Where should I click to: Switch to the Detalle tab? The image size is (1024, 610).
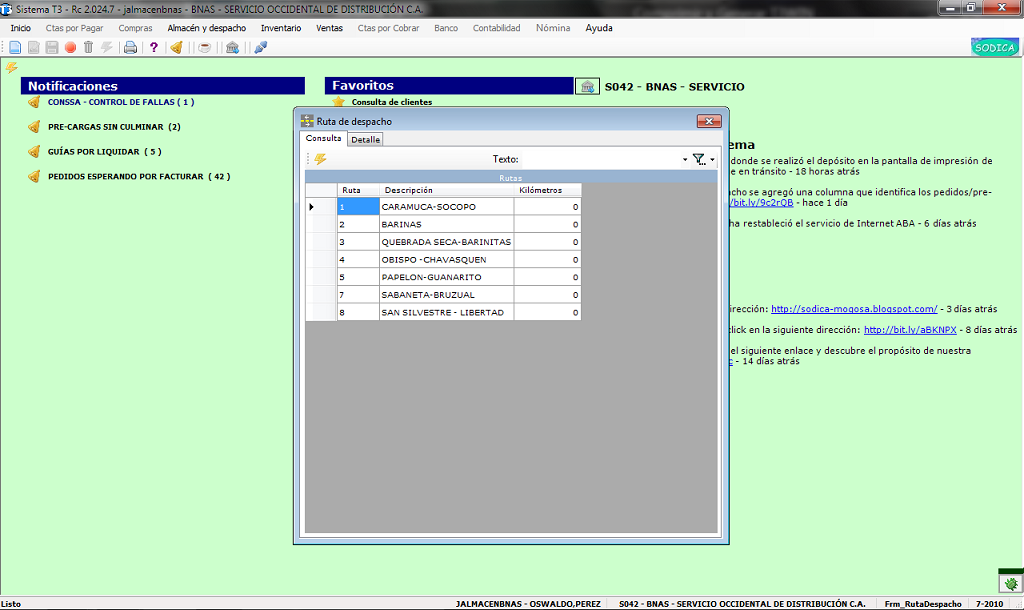coord(365,140)
